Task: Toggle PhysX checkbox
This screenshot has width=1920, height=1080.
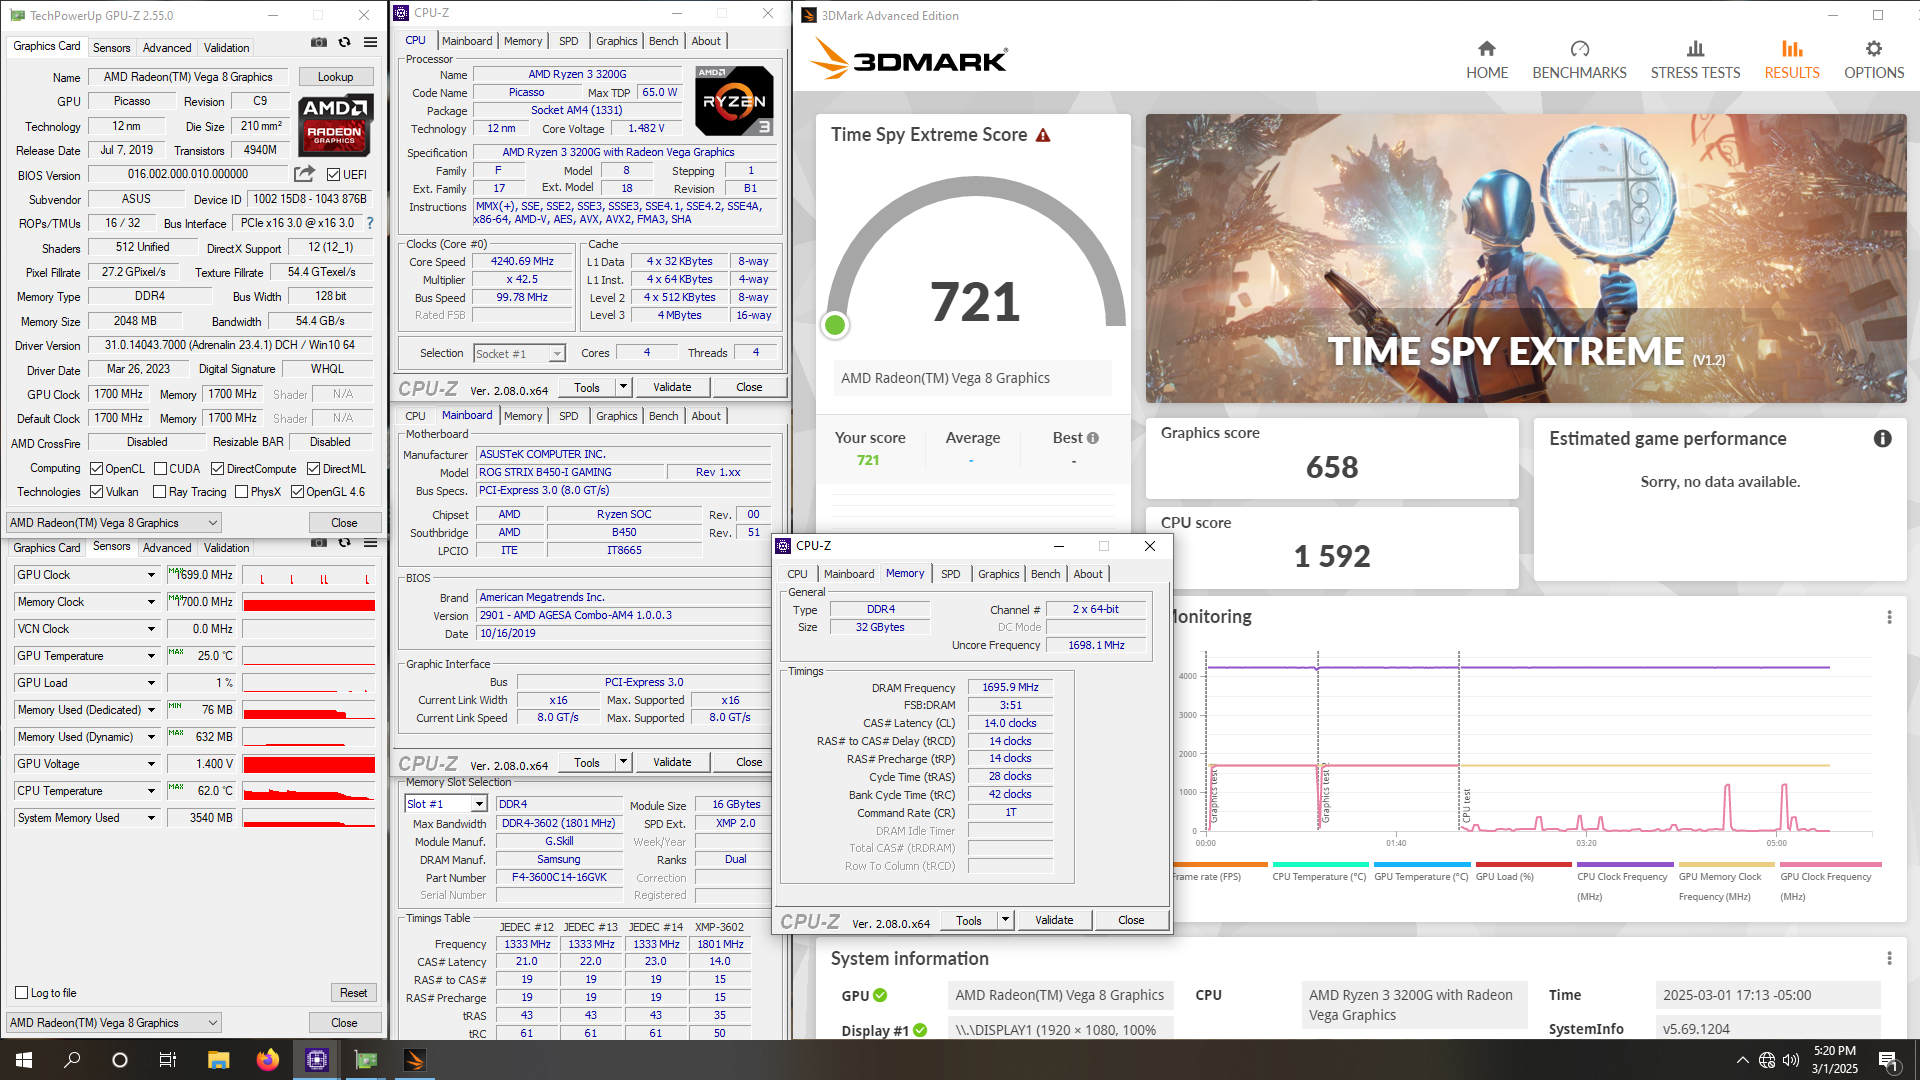Action: pos(241,492)
